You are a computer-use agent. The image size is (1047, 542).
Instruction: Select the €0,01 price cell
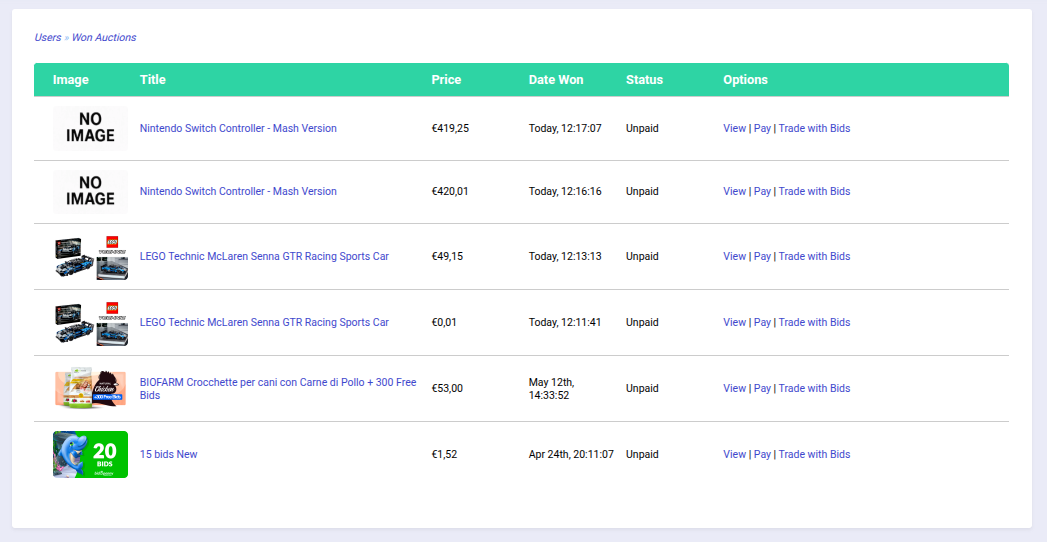[444, 322]
